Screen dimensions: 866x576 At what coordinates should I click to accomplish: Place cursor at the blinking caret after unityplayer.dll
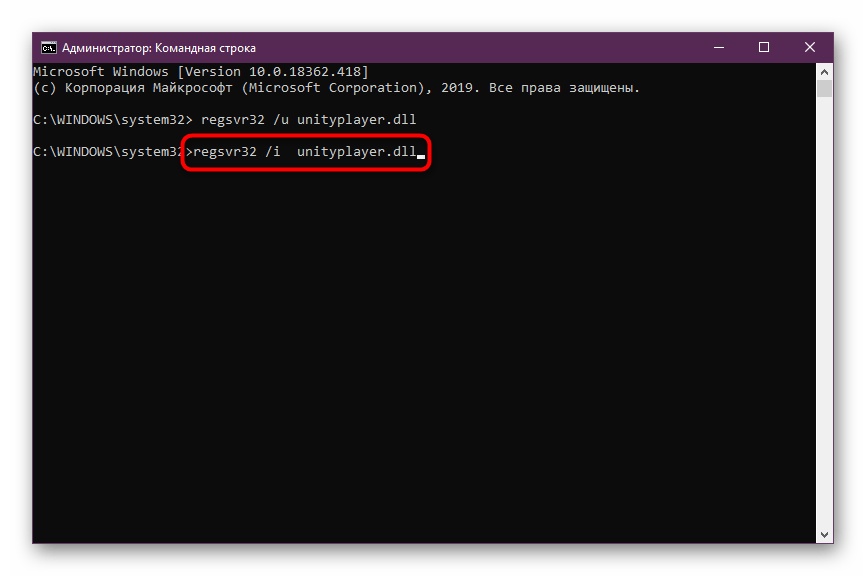coord(420,153)
